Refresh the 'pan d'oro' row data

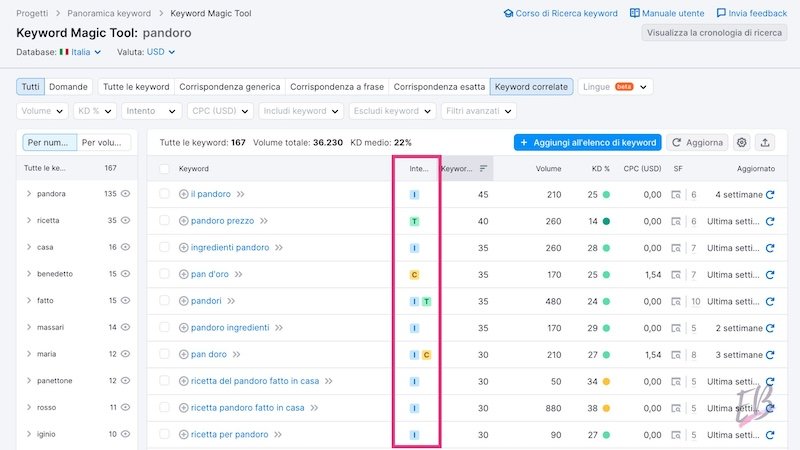[x=770, y=274]
